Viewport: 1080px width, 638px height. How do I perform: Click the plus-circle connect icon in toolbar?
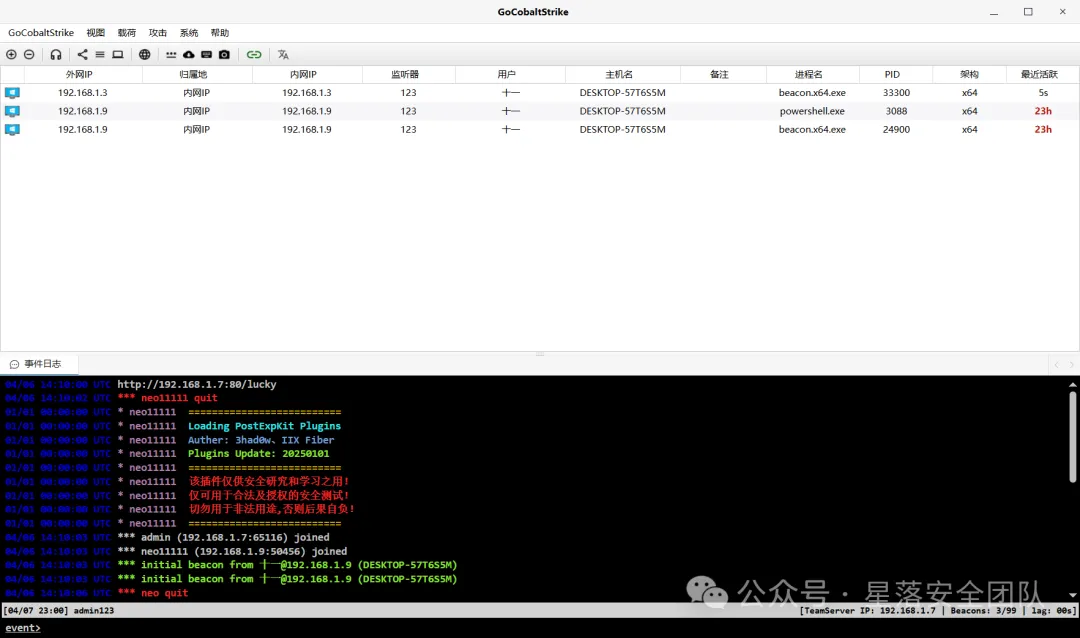(x=11, y=54)
